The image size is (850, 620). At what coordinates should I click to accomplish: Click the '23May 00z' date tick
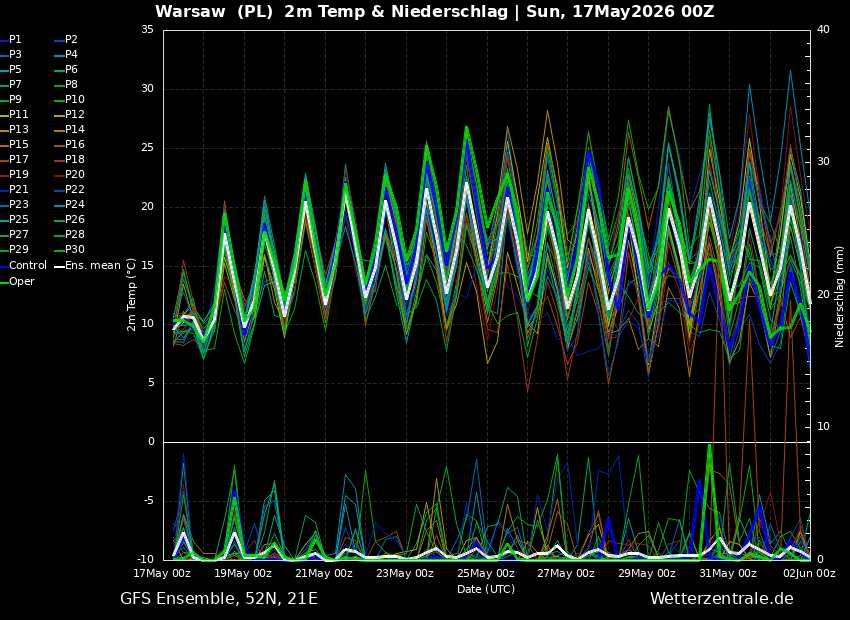coord(405,573)
